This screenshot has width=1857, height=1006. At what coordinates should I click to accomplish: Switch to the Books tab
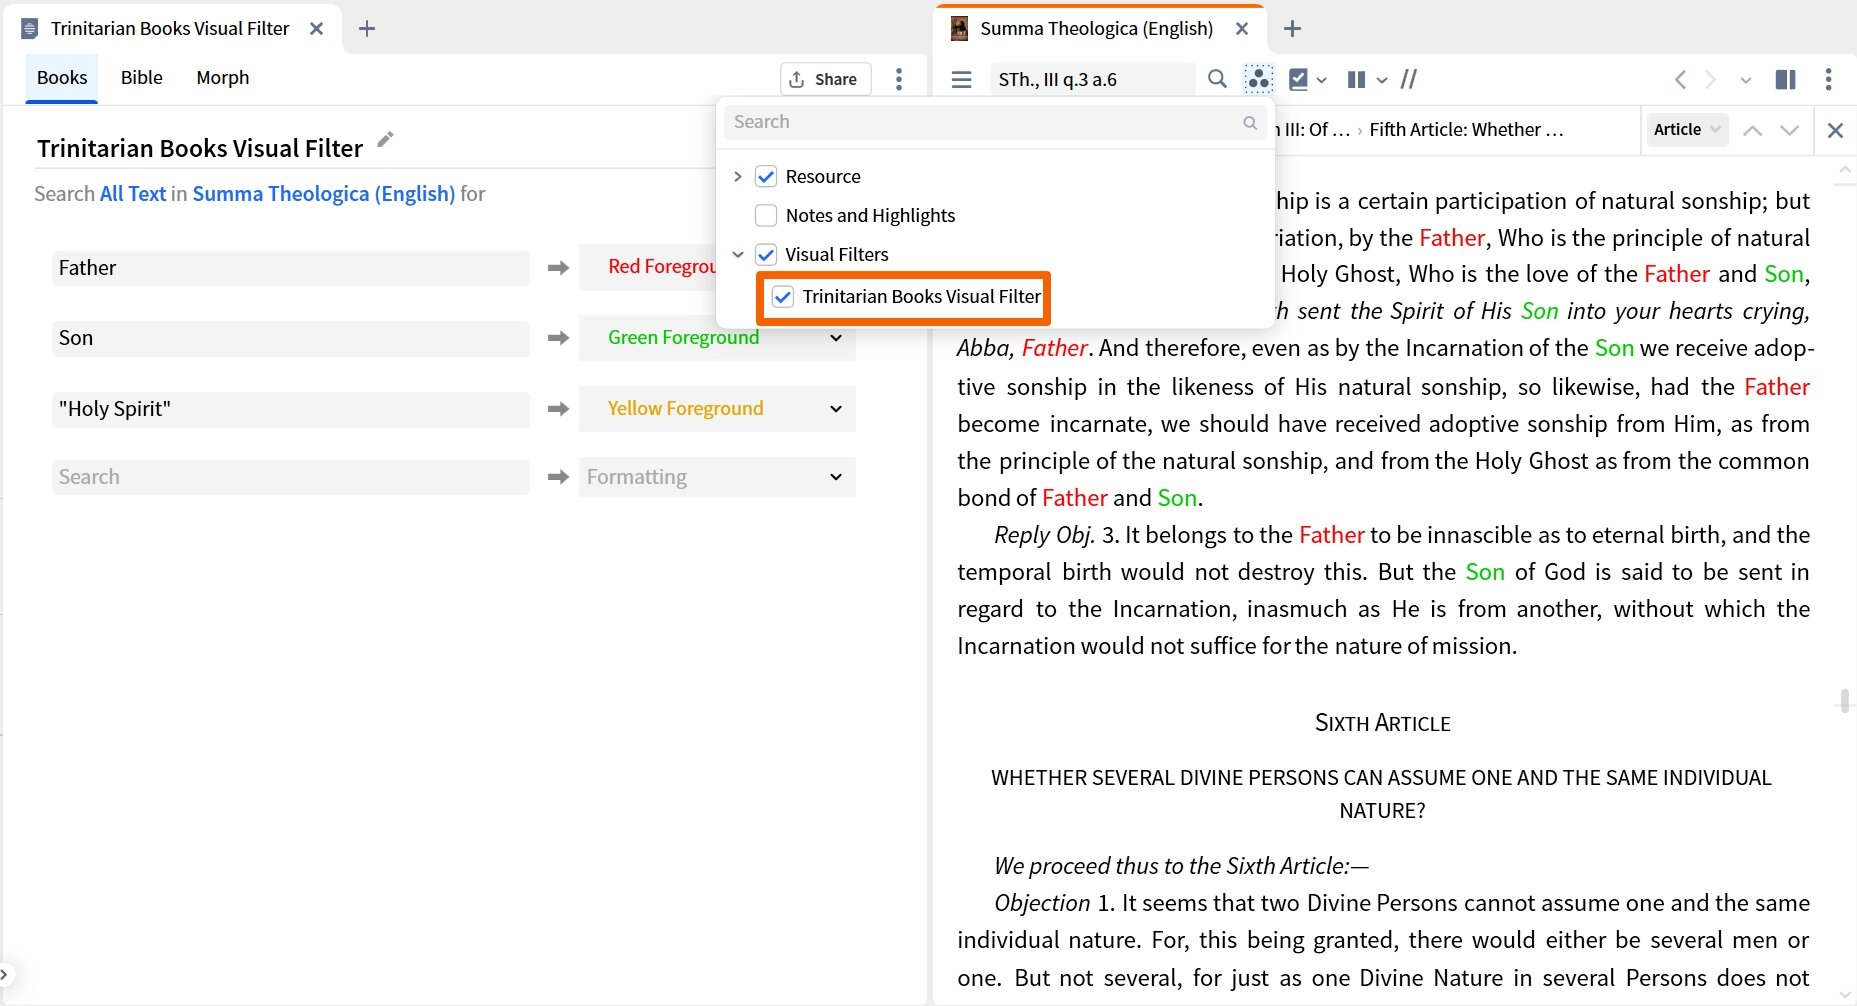coord(62,78)
